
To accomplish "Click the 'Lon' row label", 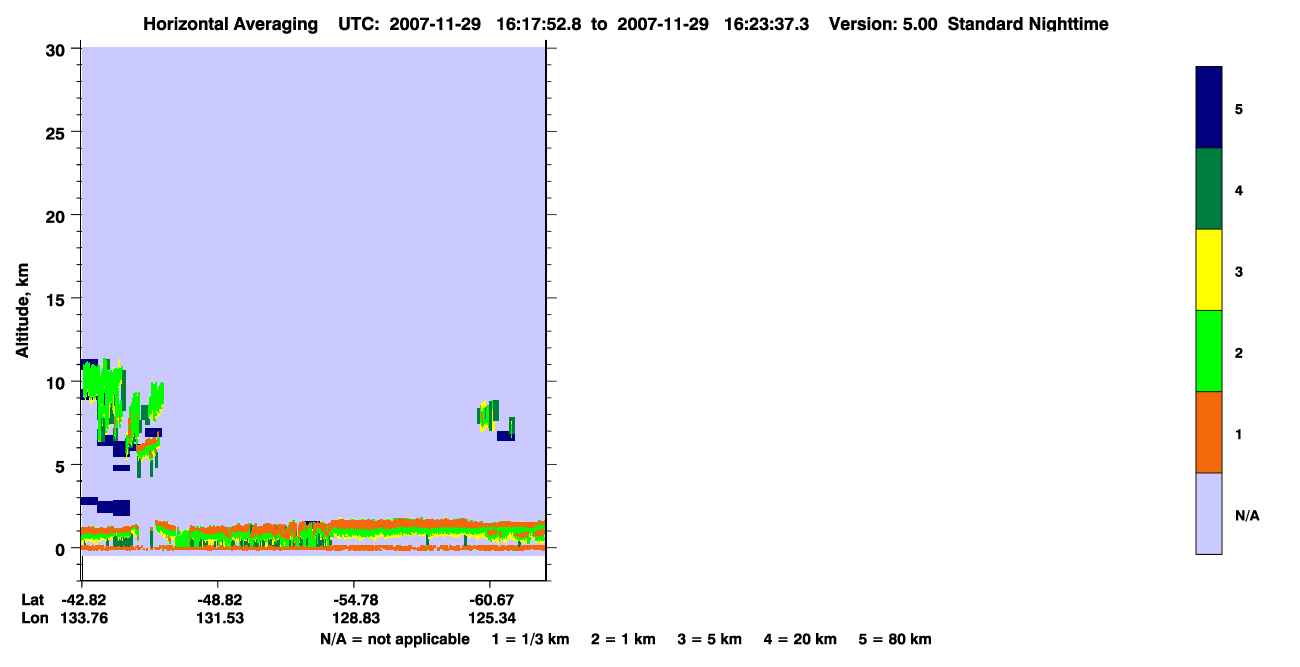I will point(34,618).
